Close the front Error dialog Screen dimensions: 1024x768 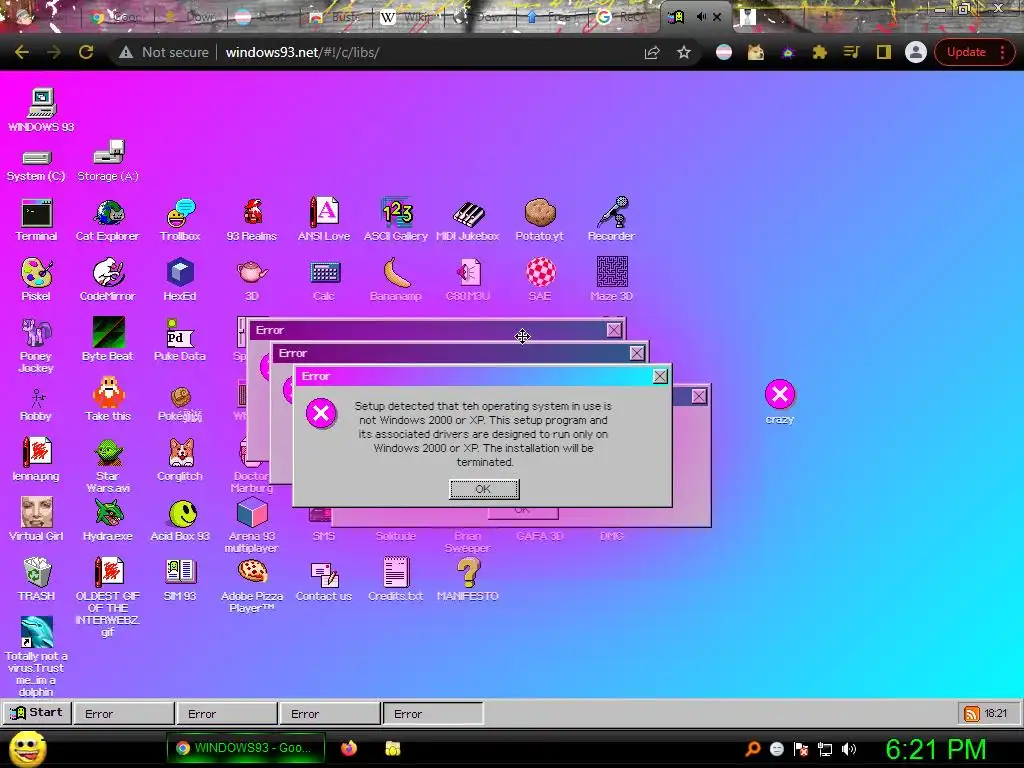pyautogui.click(x=660, y=376)
